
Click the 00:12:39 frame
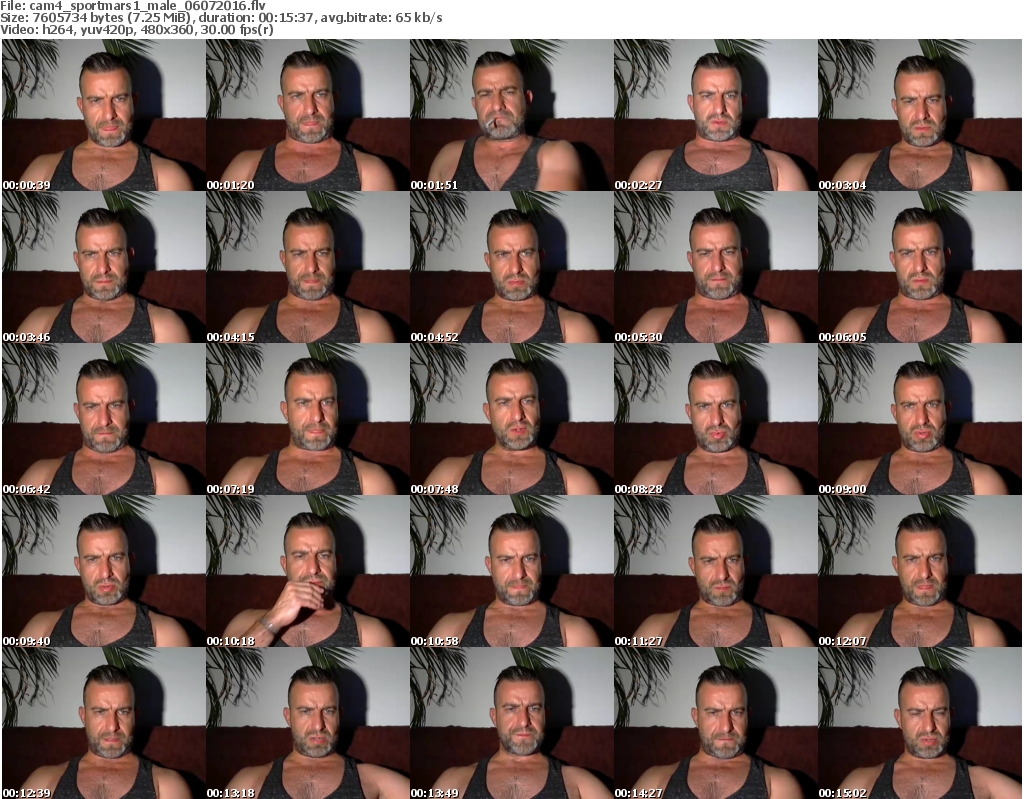pos(102,723)
